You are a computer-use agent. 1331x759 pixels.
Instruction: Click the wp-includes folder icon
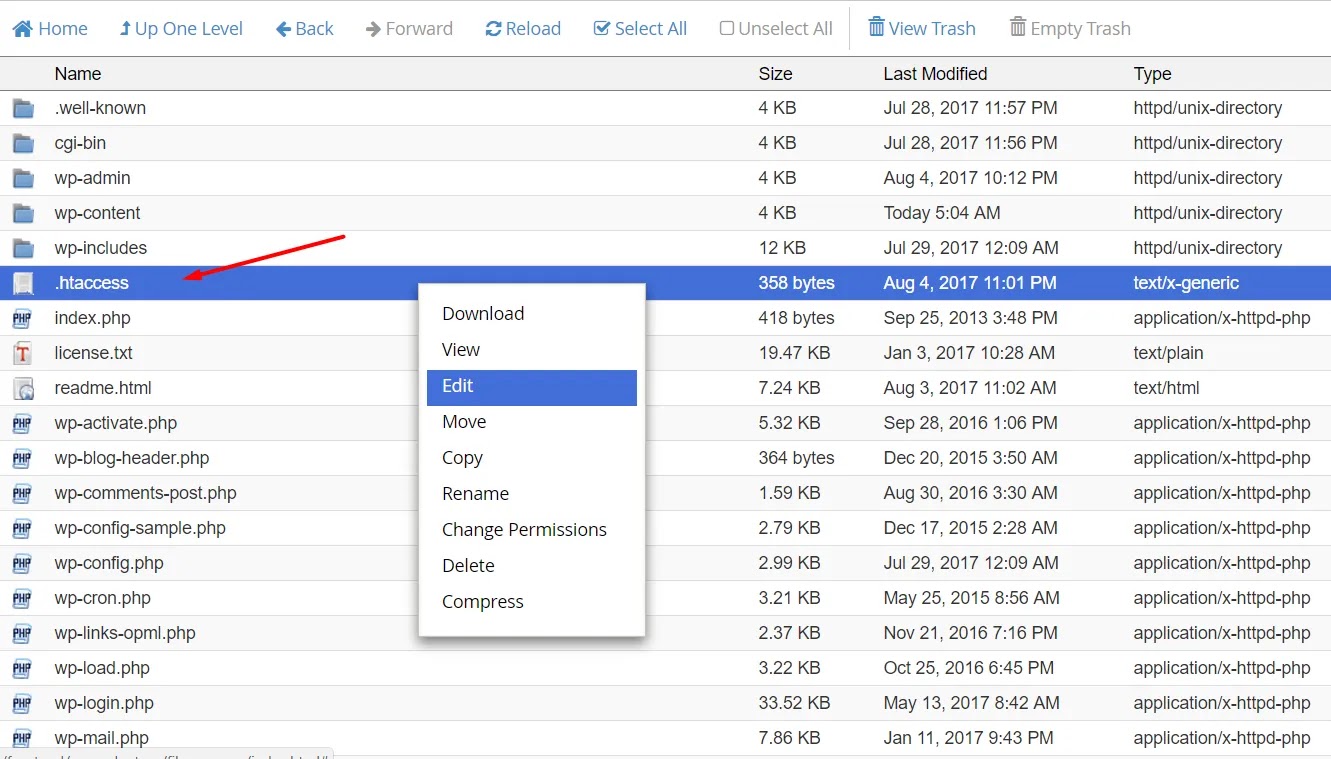23,248
